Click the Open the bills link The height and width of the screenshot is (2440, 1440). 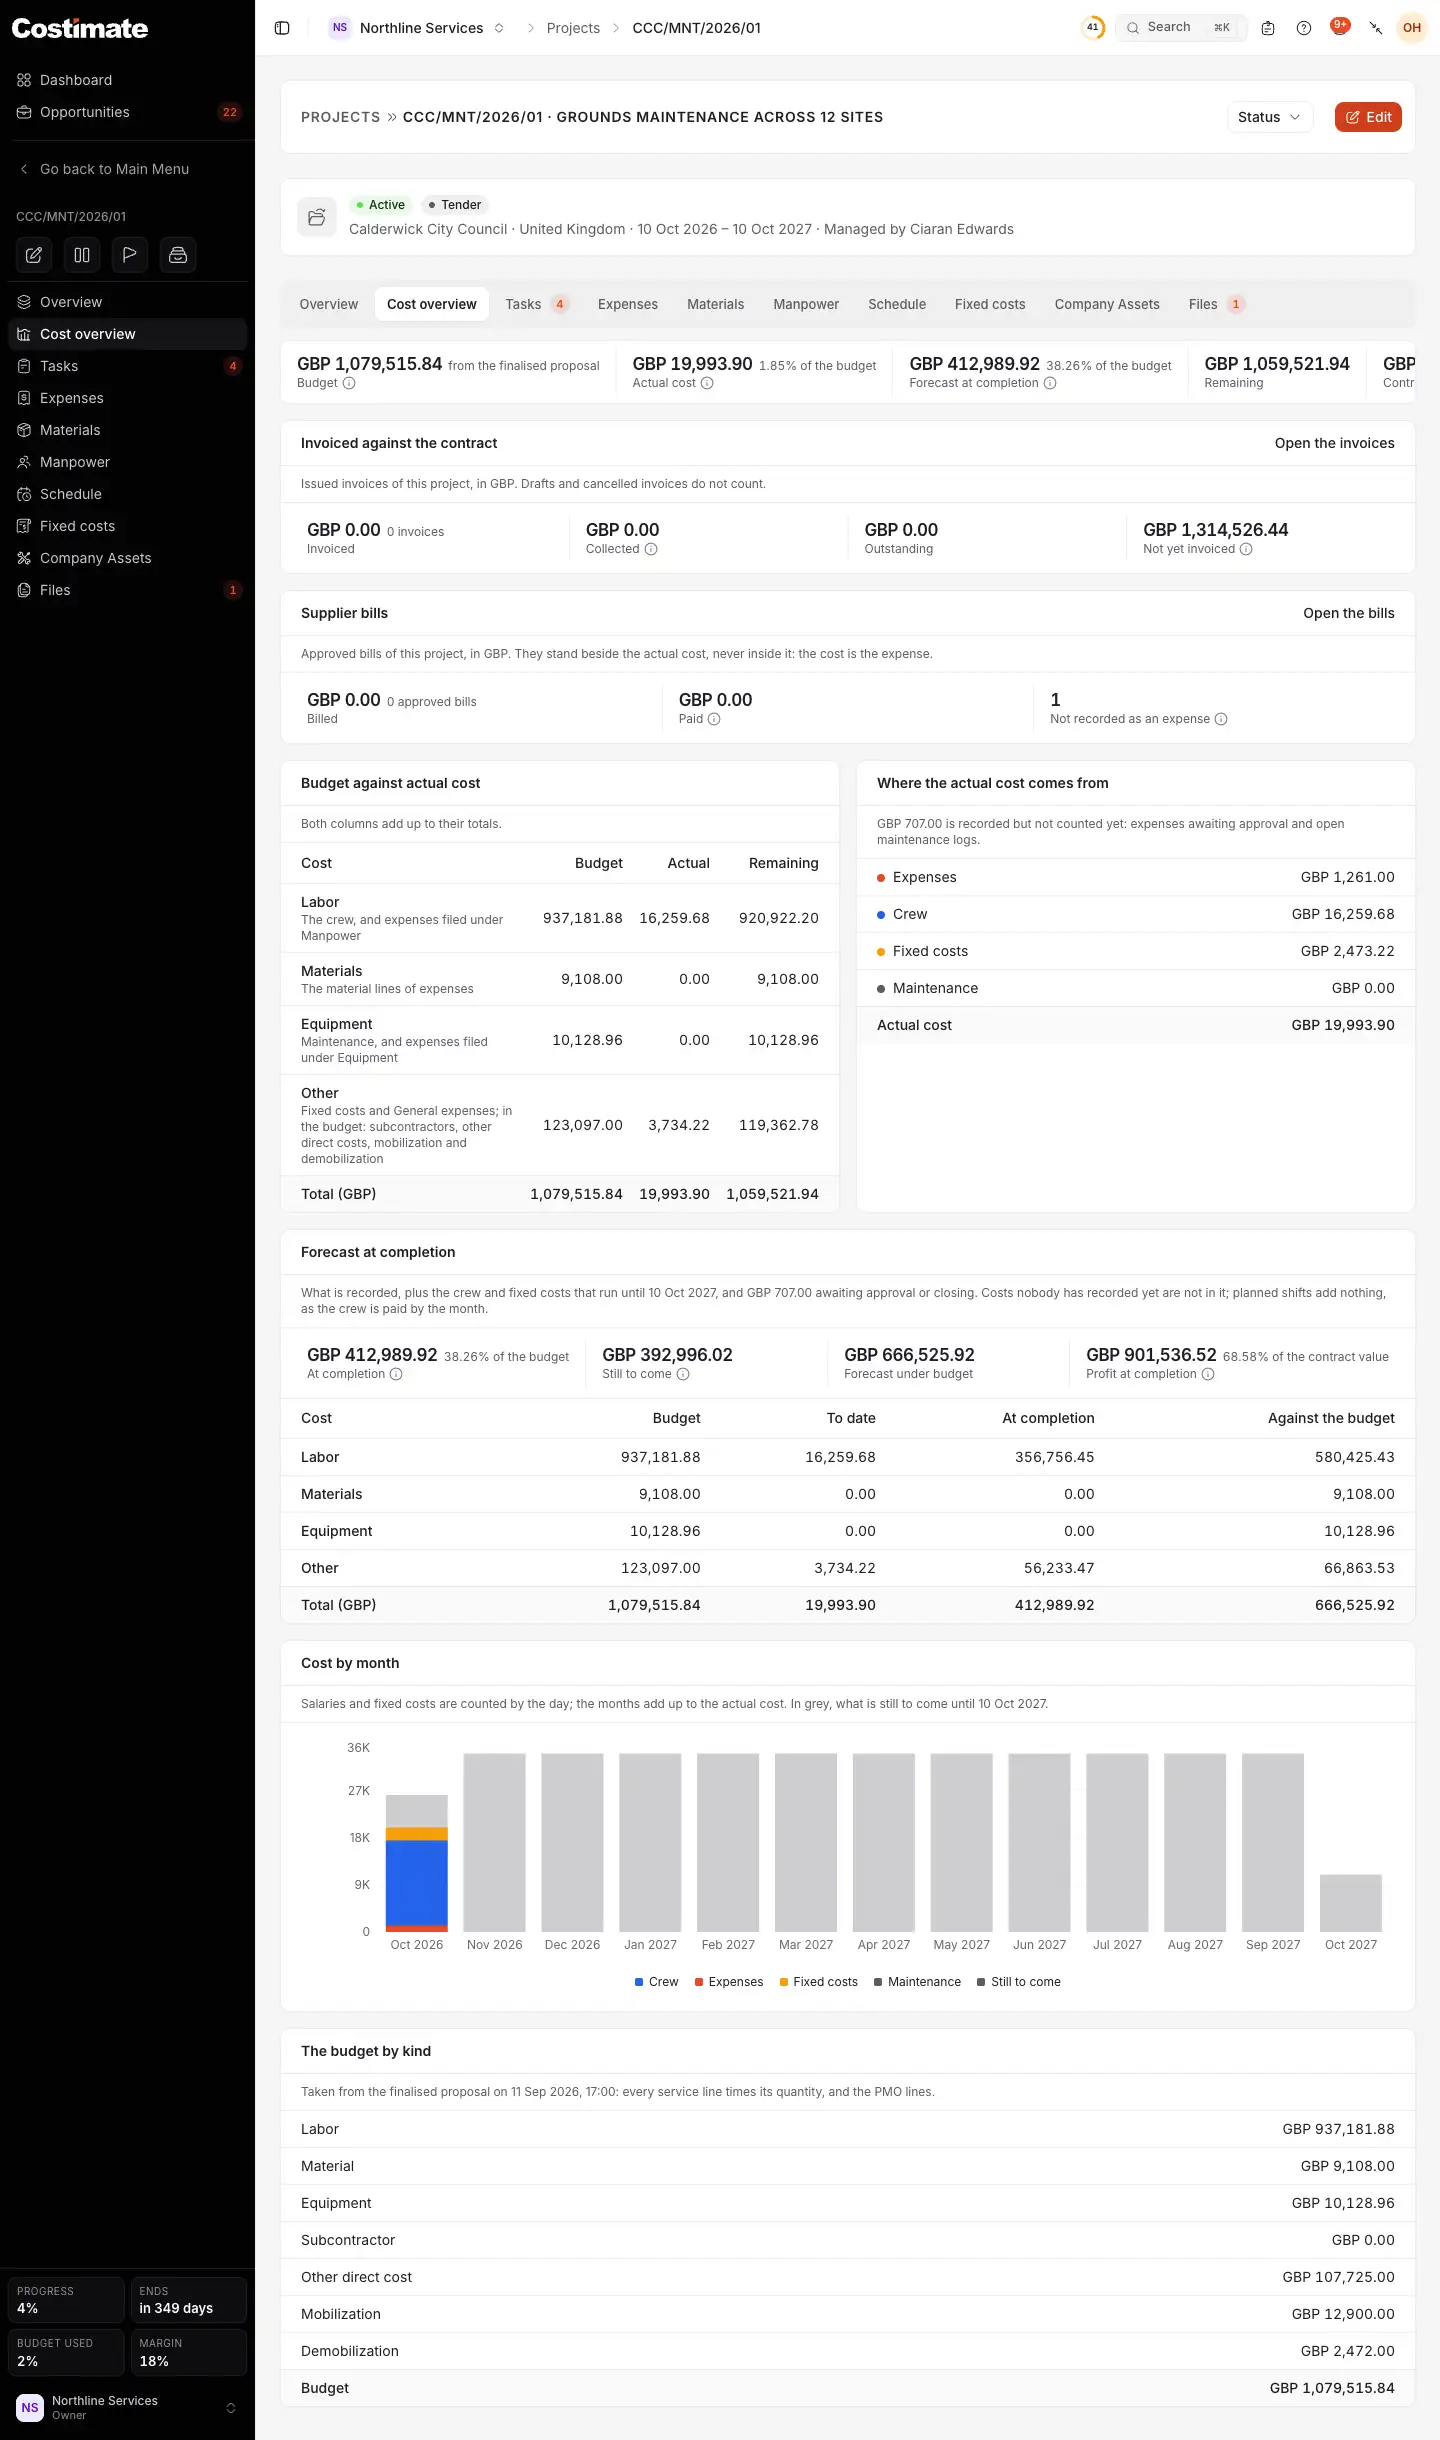coord(1349,613)
